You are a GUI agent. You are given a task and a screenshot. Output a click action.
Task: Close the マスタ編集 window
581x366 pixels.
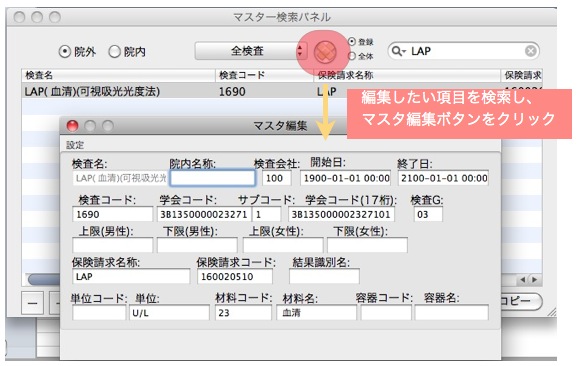(x=72, y=126)
